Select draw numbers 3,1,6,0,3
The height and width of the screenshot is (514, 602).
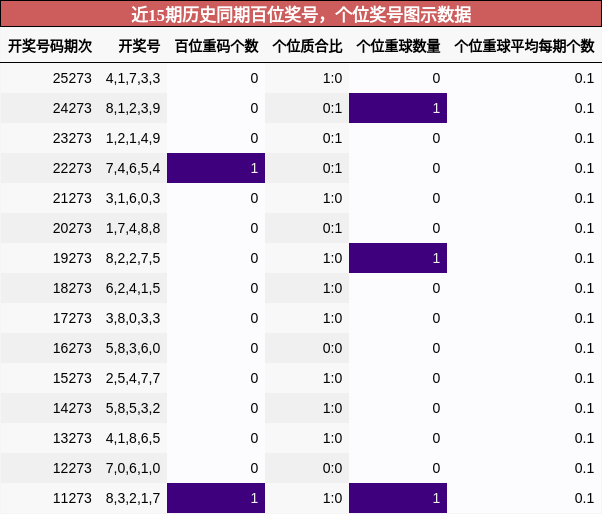coord(133,198)
